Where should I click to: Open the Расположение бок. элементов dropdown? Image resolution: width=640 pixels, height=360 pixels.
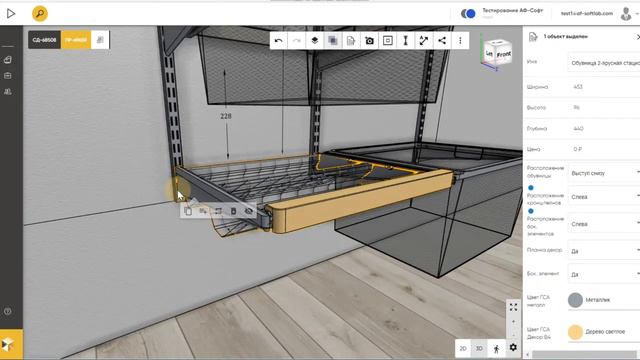pyautogui.click(x=603, y=224)
